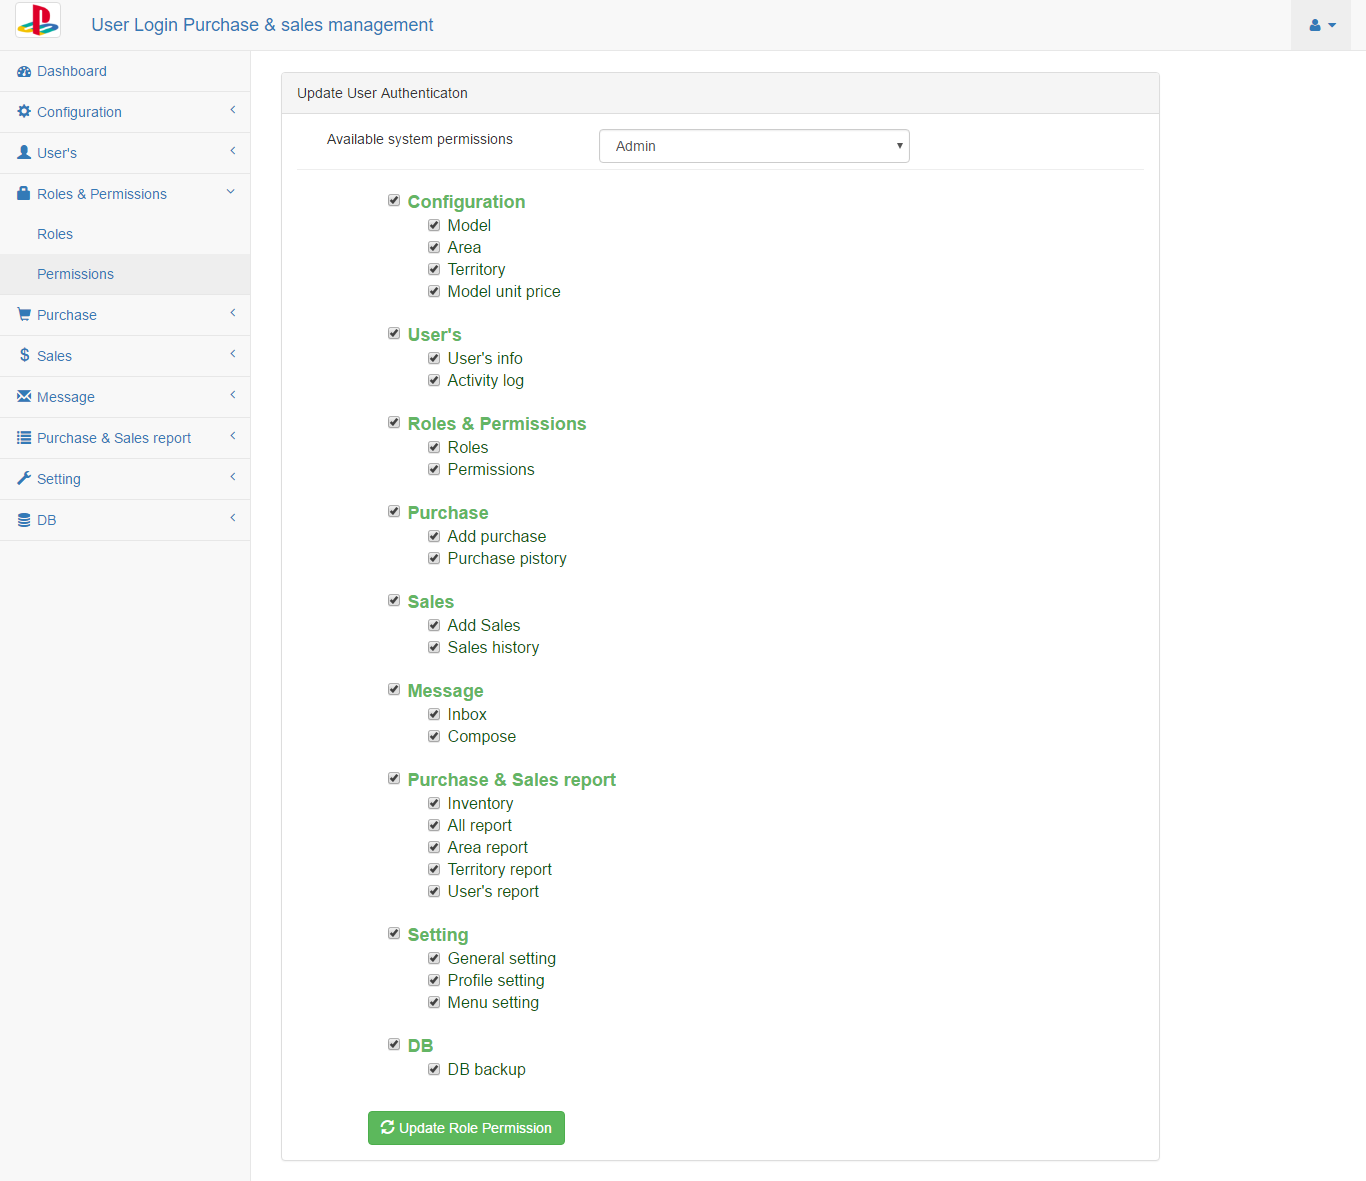This screenshot has height=1181, width=1366.
Task: Open the Dashboard menu item
Action: click(125, 71)
